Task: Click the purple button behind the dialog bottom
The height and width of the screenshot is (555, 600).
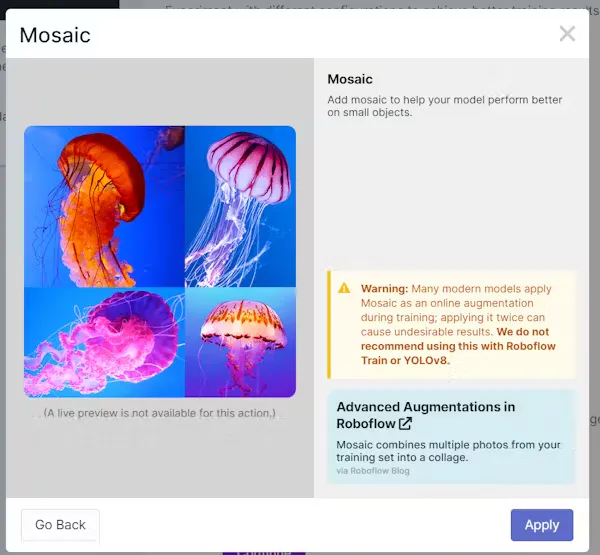Action: tap(264, 553)
